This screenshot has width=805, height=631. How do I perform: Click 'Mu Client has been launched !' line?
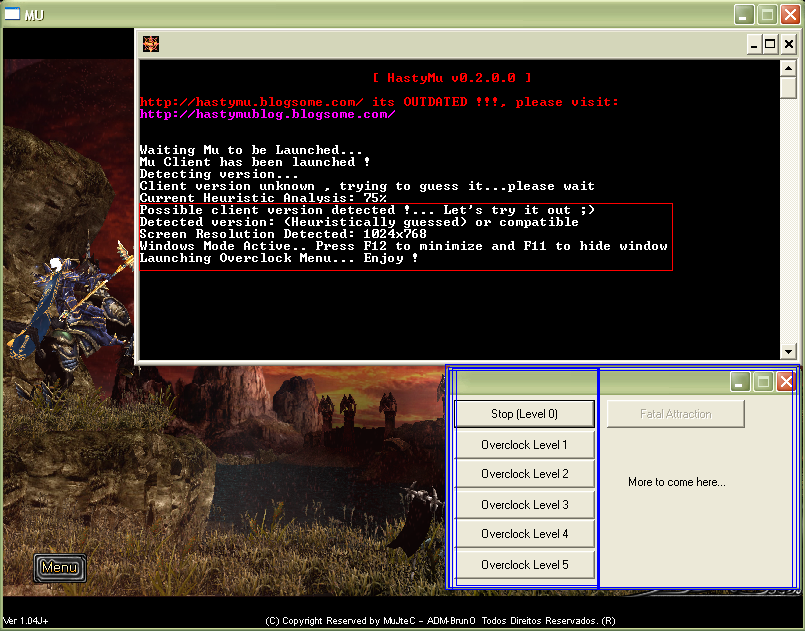tap(255, 162)
